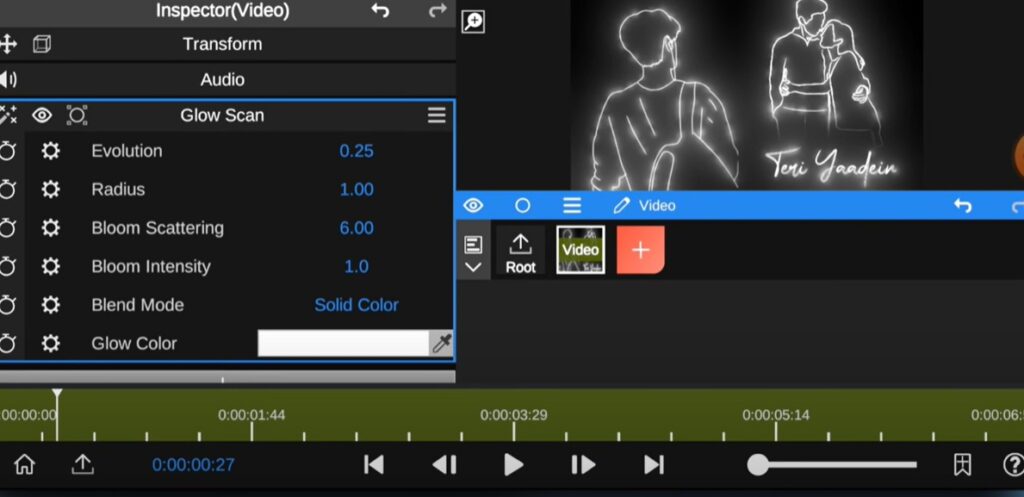This screenshot has height=497, width=1024.
Task: Toggle Glow Scan effect visibility eye
Action: [x=42, y=115]
